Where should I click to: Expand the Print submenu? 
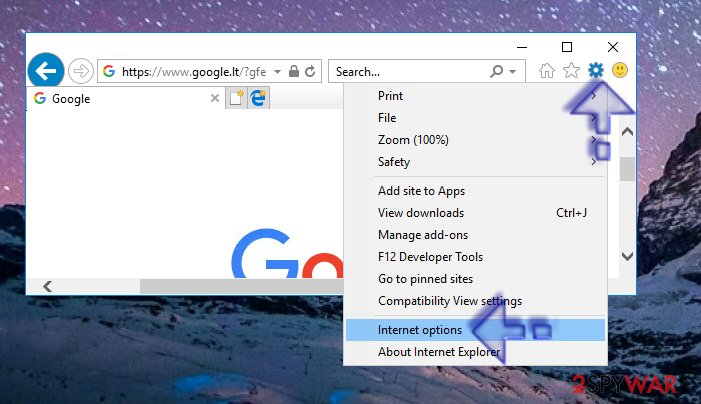(476, 96)
